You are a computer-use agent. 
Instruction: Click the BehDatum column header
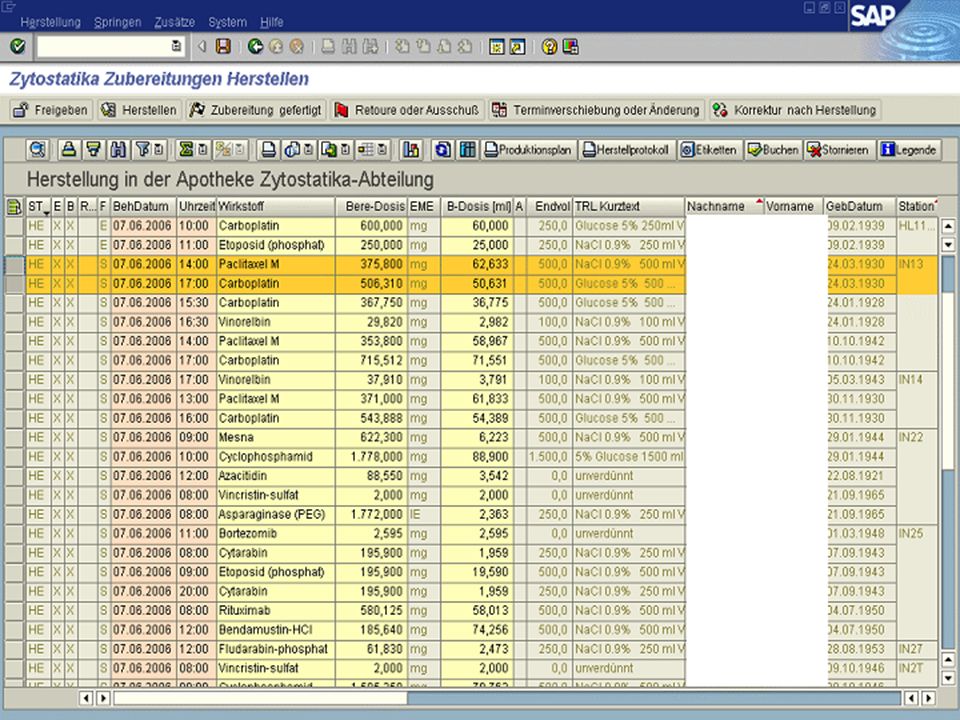click(x=143, y=206)
